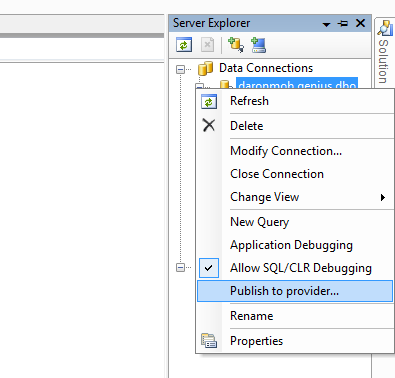Collapse the lower tree node below Data Connections

coord(180,267)
